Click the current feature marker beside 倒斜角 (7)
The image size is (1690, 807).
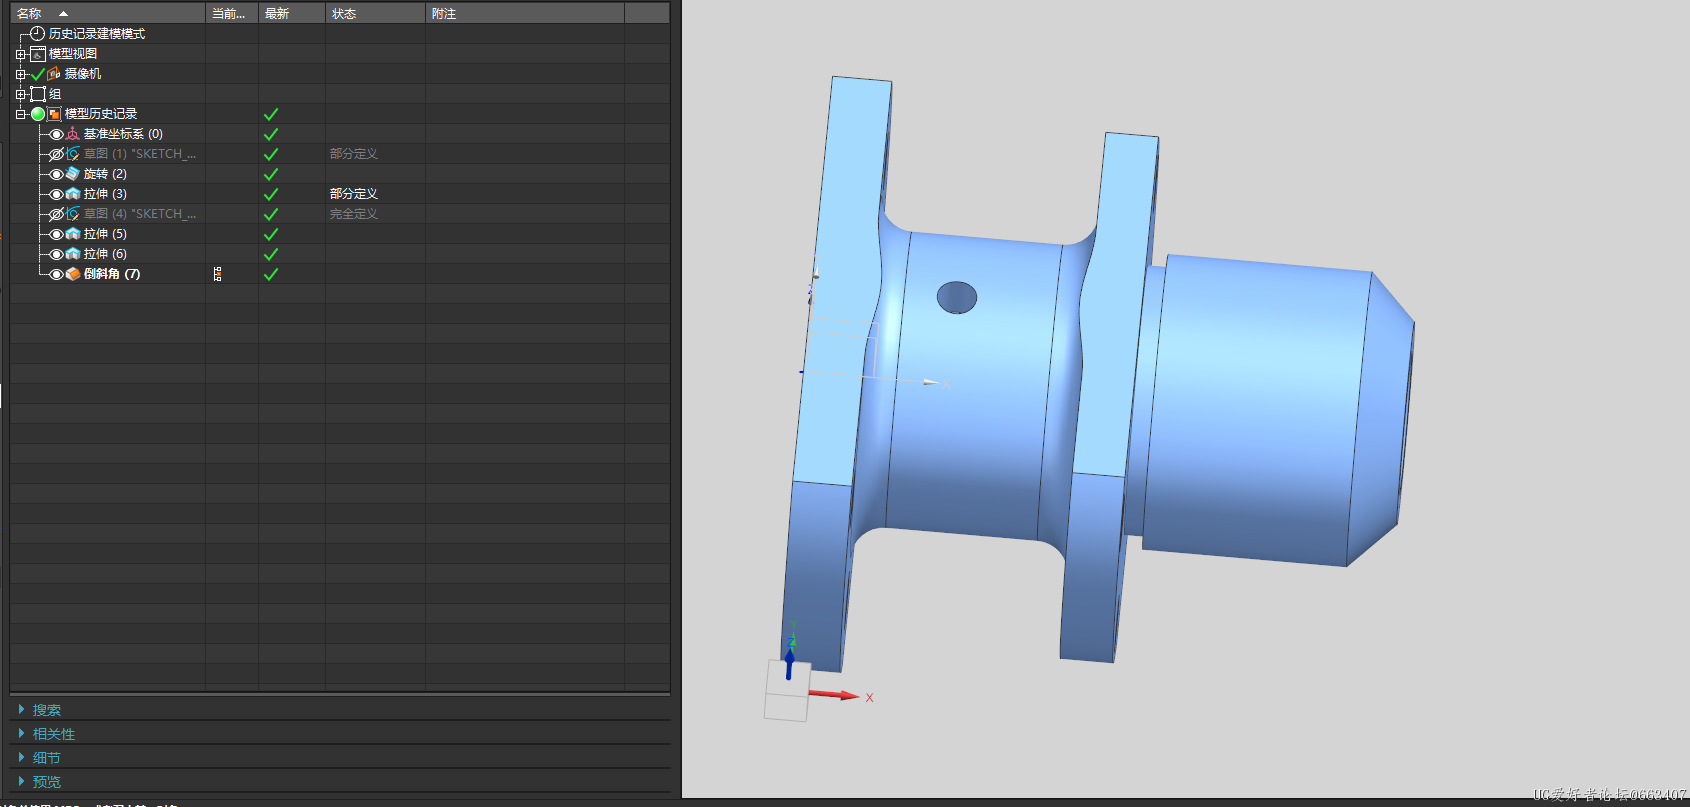point(218,274)
